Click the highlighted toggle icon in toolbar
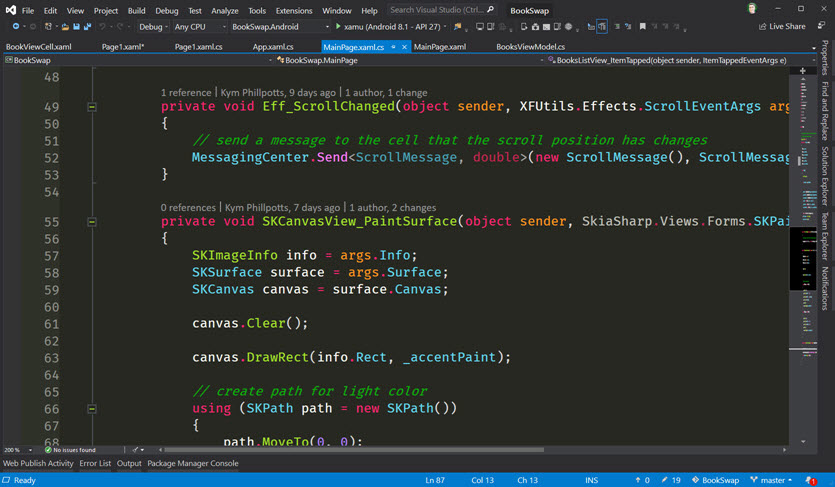Viewport: 835px width, 487px height. point(602,27)
